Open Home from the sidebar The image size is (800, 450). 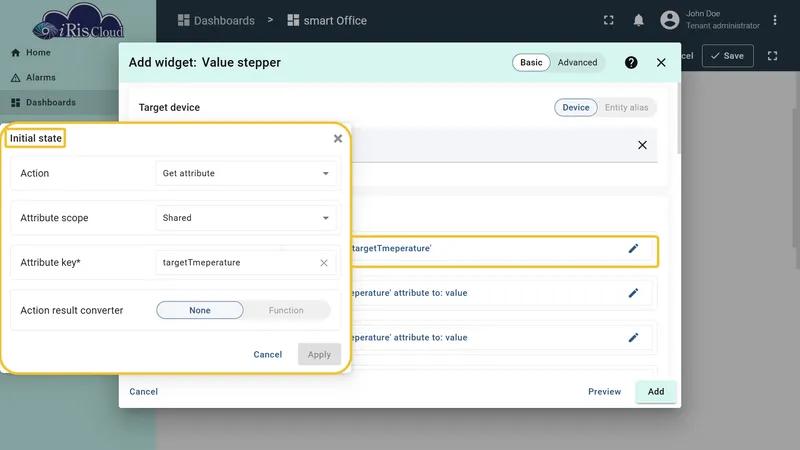(31, 53)
